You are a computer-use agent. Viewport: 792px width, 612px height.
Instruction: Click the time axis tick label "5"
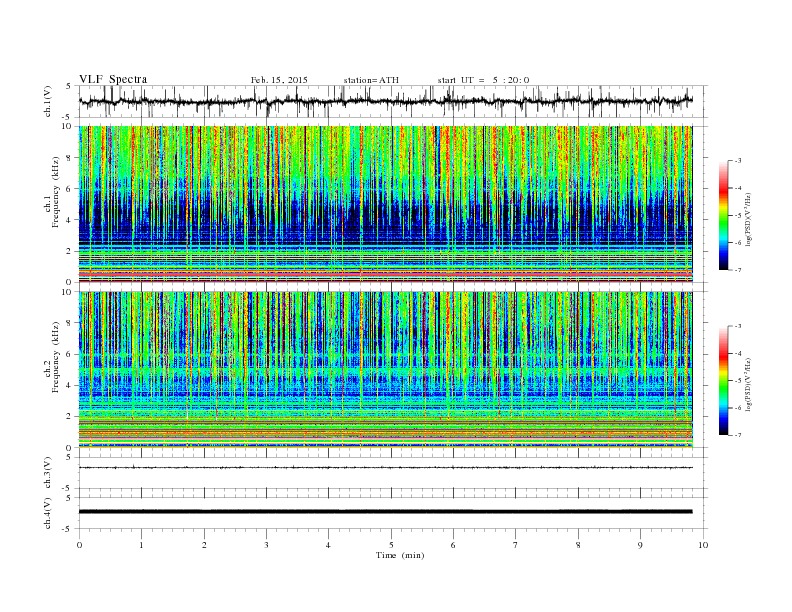(391, 545)
